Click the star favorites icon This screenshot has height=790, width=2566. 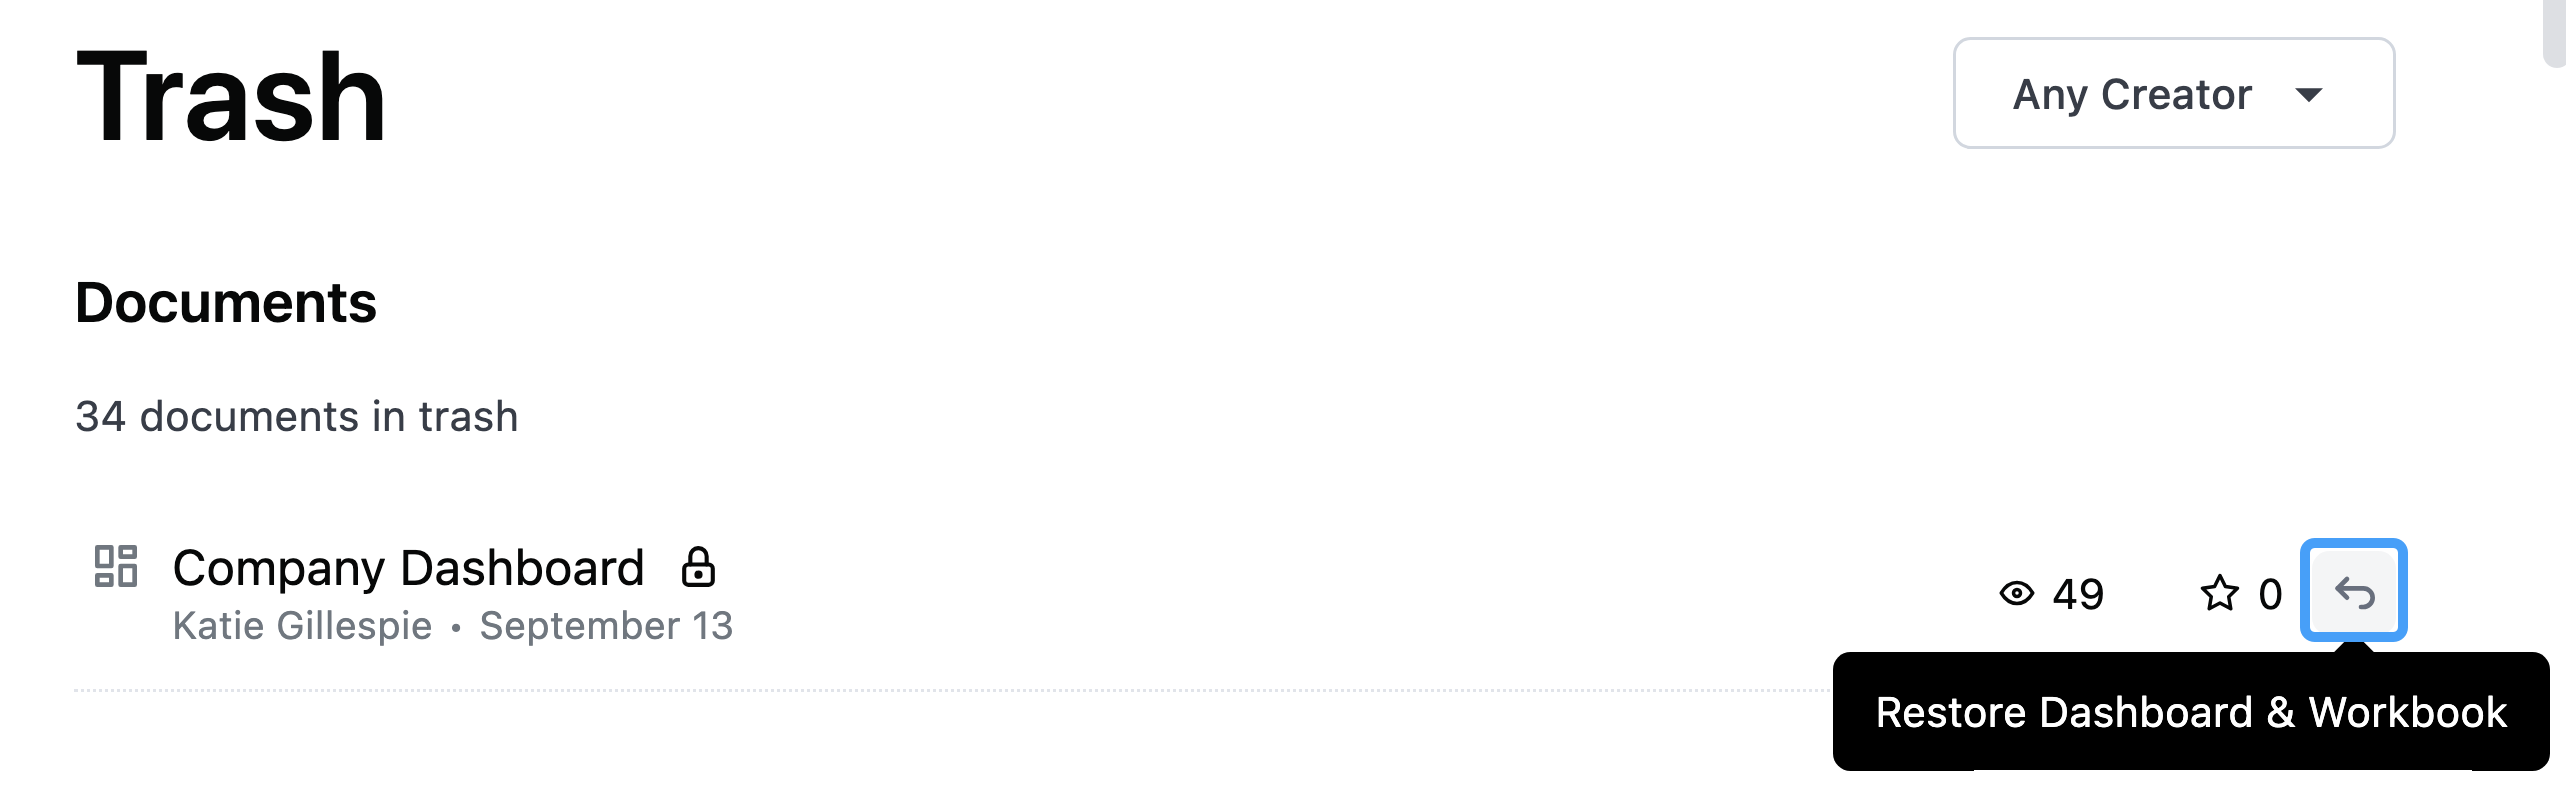2219,593
